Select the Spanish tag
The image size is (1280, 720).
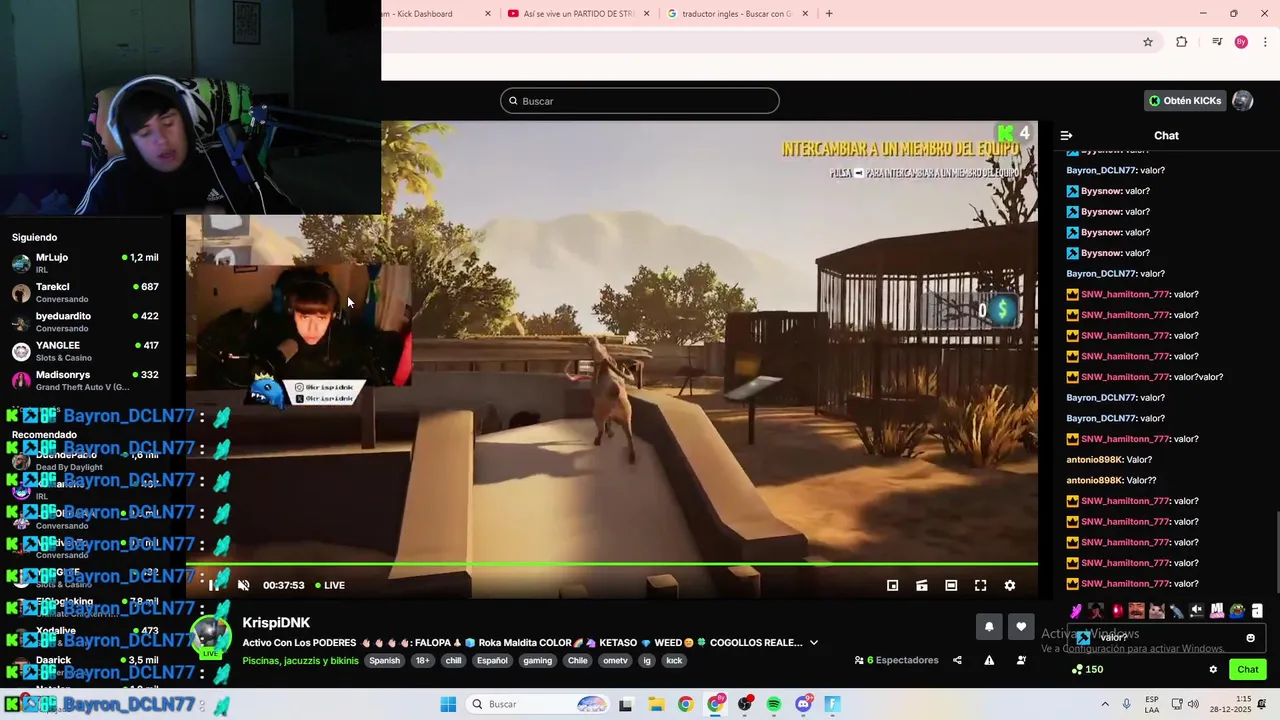pos(384,660)
